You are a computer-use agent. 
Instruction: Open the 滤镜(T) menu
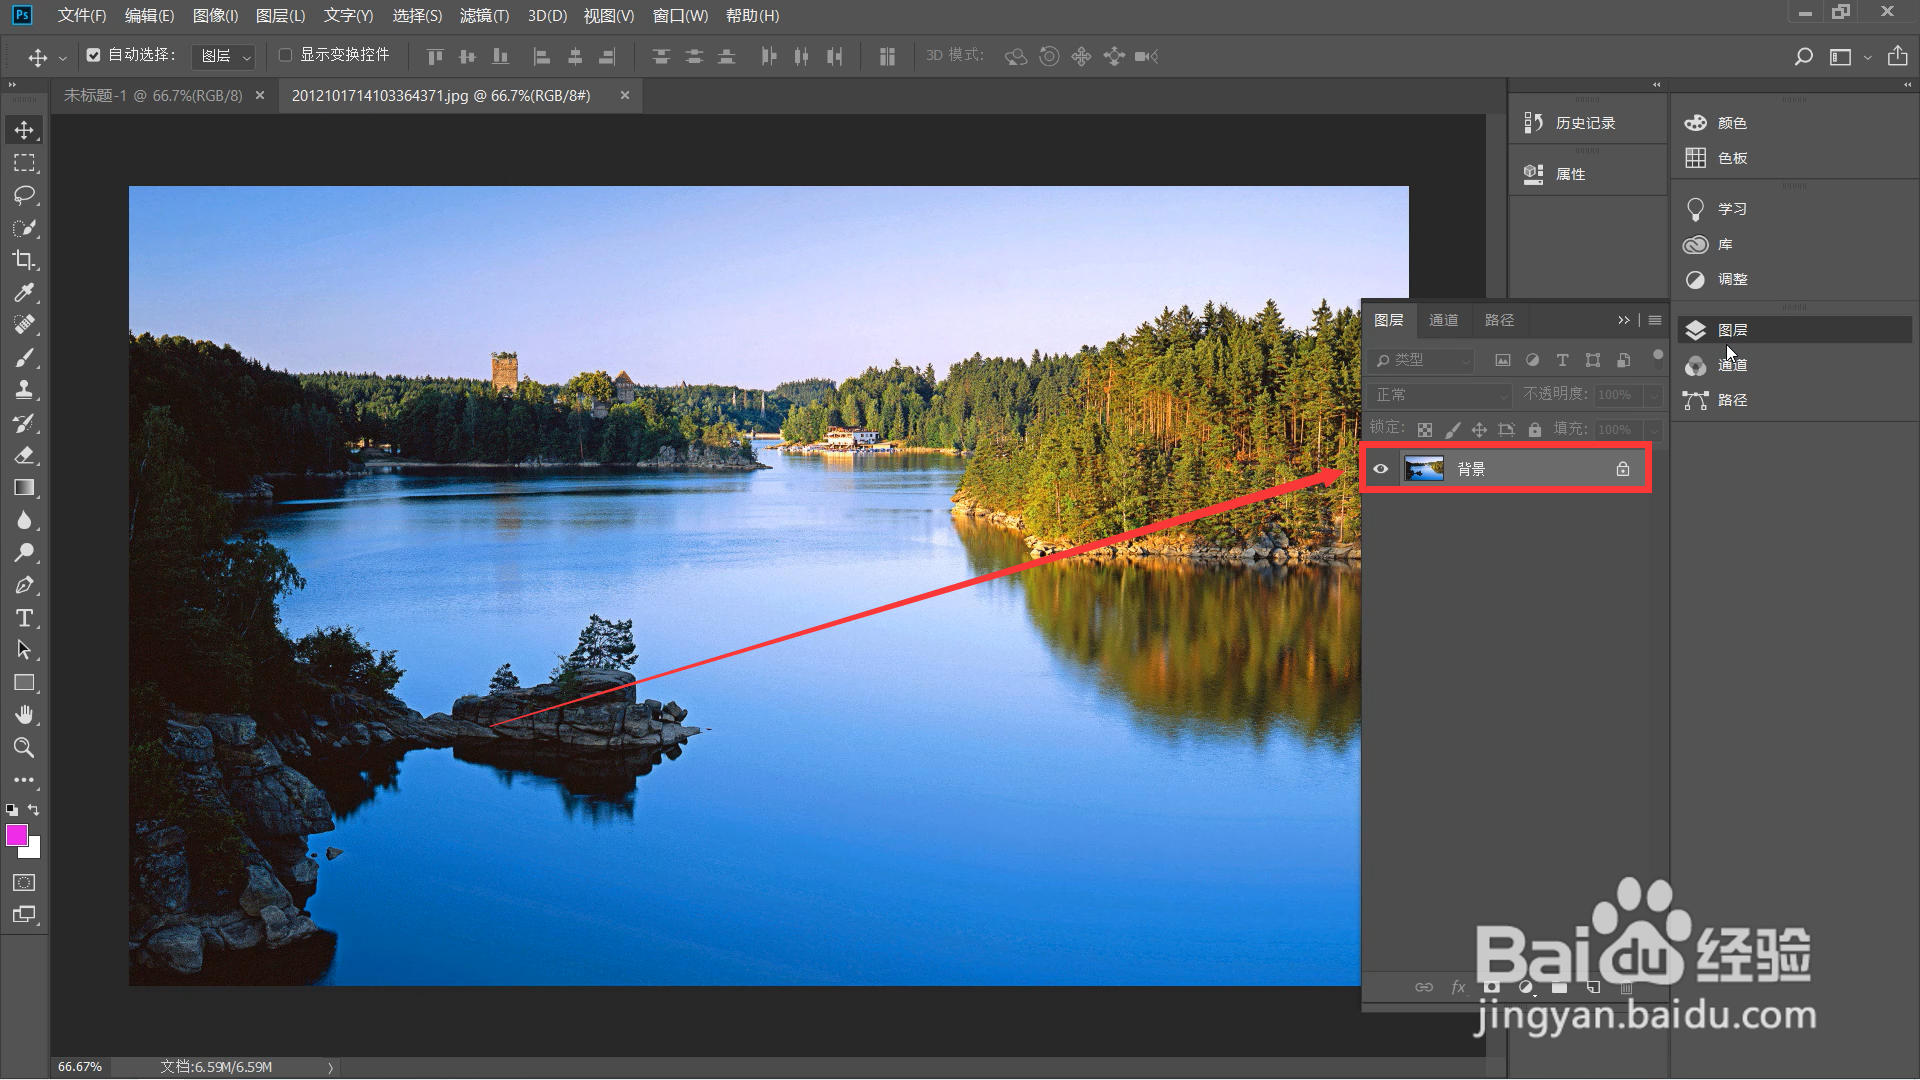pyautogui.click(x=484, y=15)
